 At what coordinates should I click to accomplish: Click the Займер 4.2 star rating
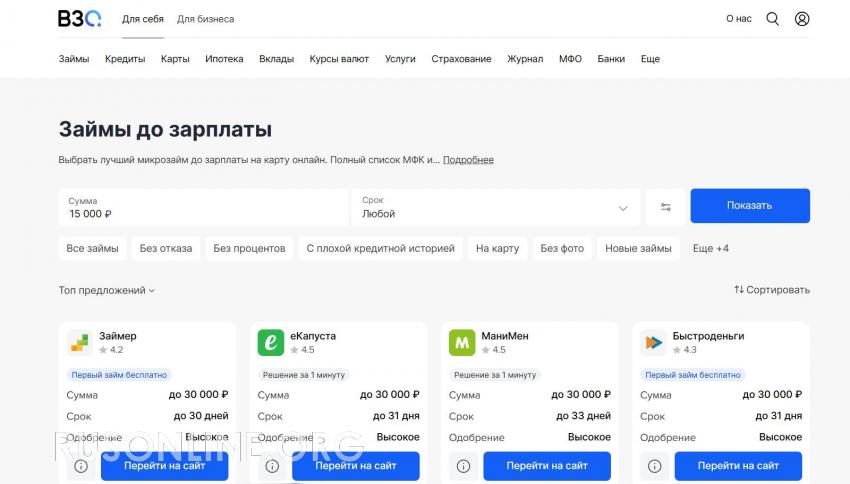click(111, 350)
